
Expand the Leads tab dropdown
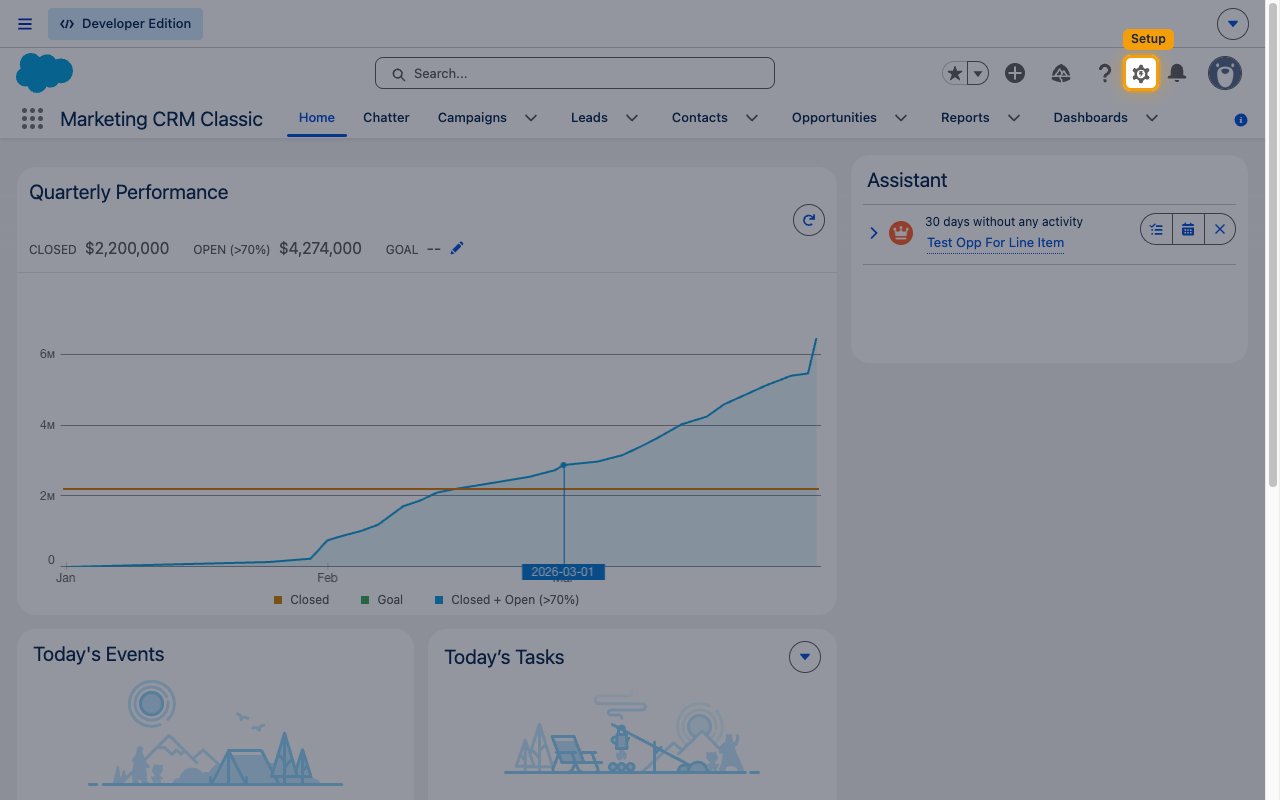pyautogui.click(x=632, y=118)
